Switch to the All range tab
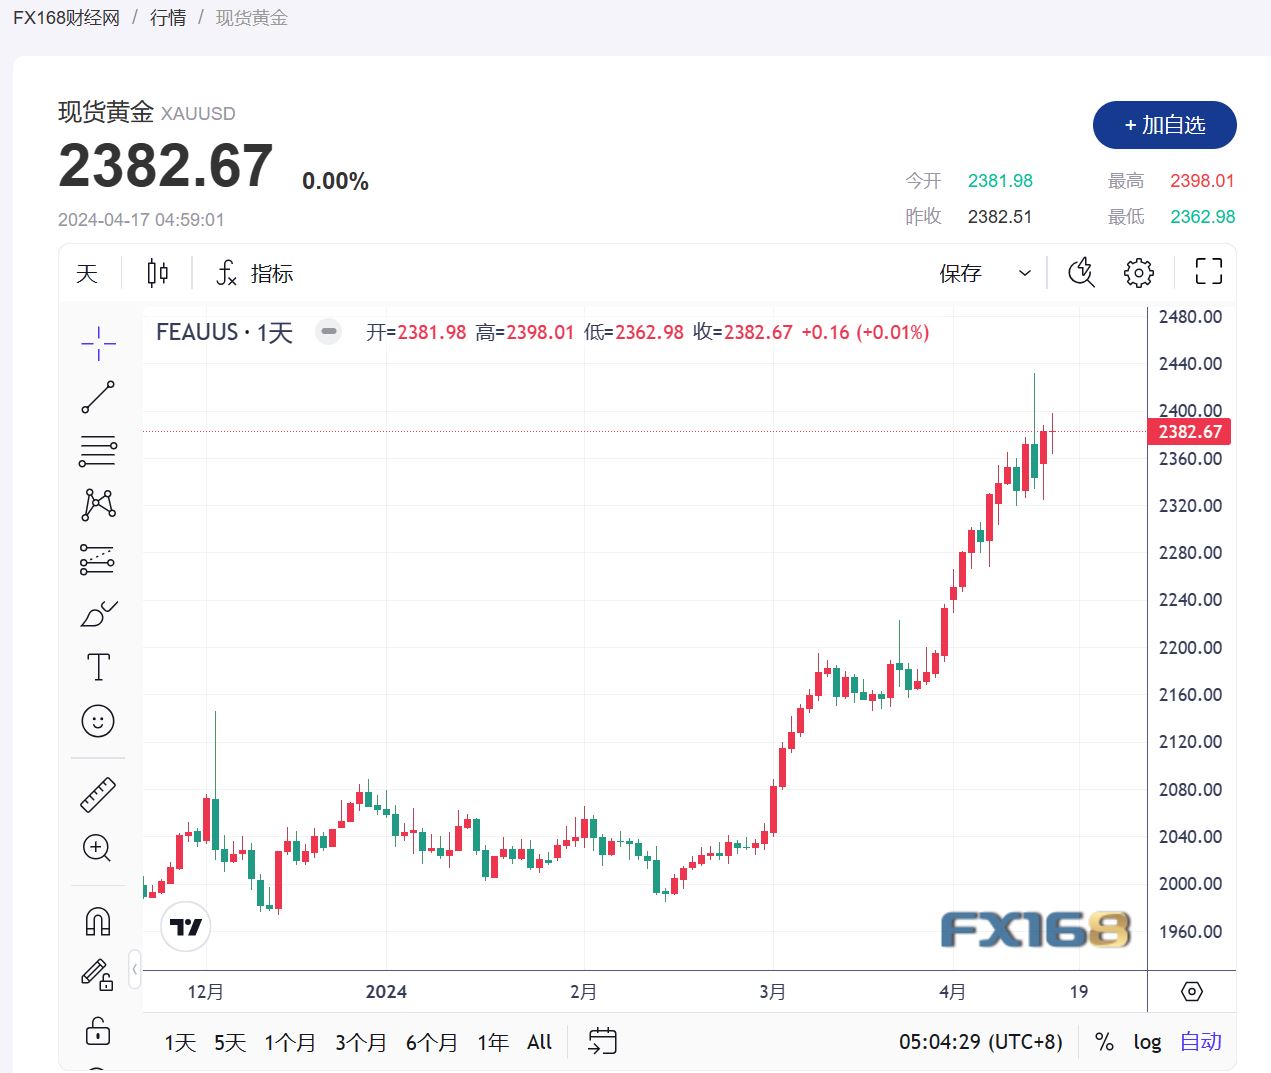The height and width of the screenshot is (1073, 1271). pos(539,1041)
